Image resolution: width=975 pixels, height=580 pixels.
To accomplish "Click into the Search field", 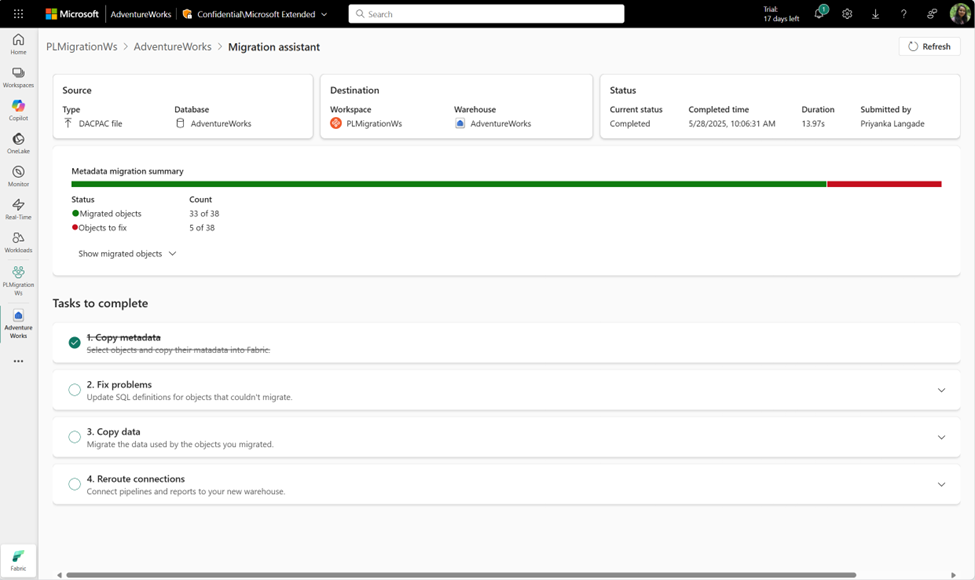I will (486, 13).
